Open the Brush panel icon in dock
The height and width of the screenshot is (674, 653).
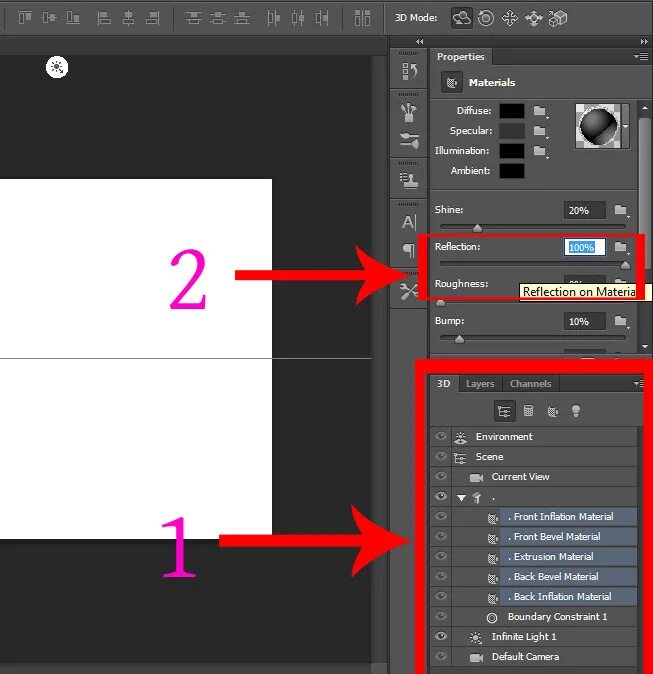coord(409,141)
